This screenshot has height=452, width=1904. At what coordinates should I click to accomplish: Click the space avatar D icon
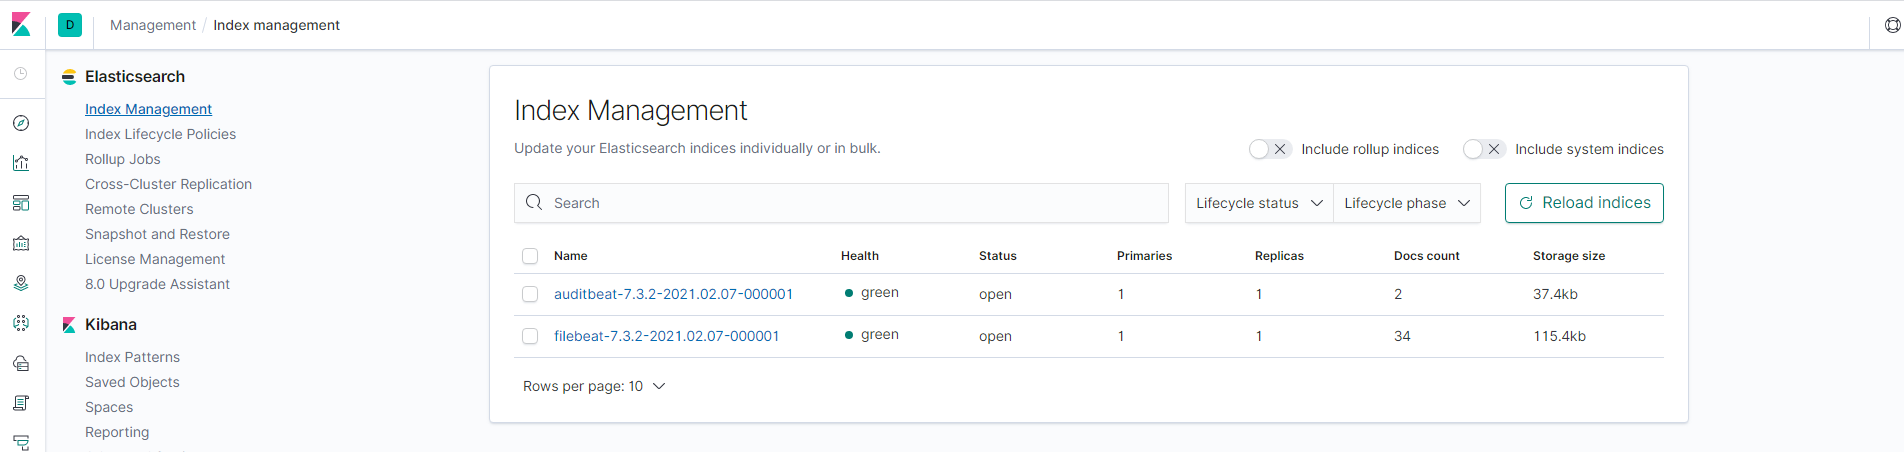[x=70, y=25]
